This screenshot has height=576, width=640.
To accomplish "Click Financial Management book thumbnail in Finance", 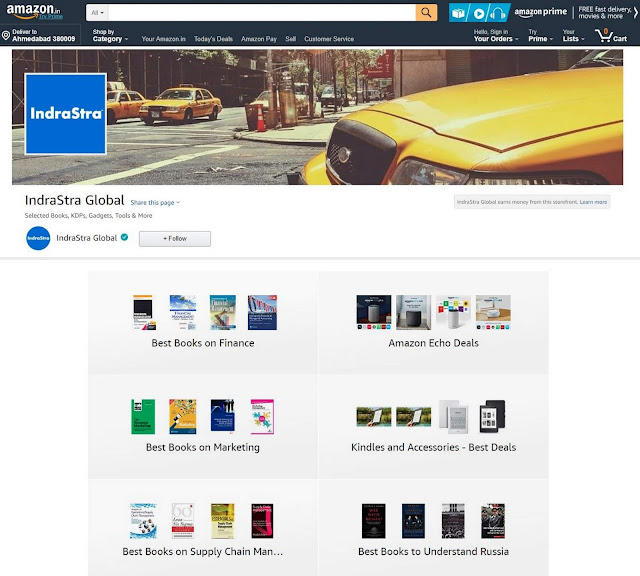I will coord(183,312).
